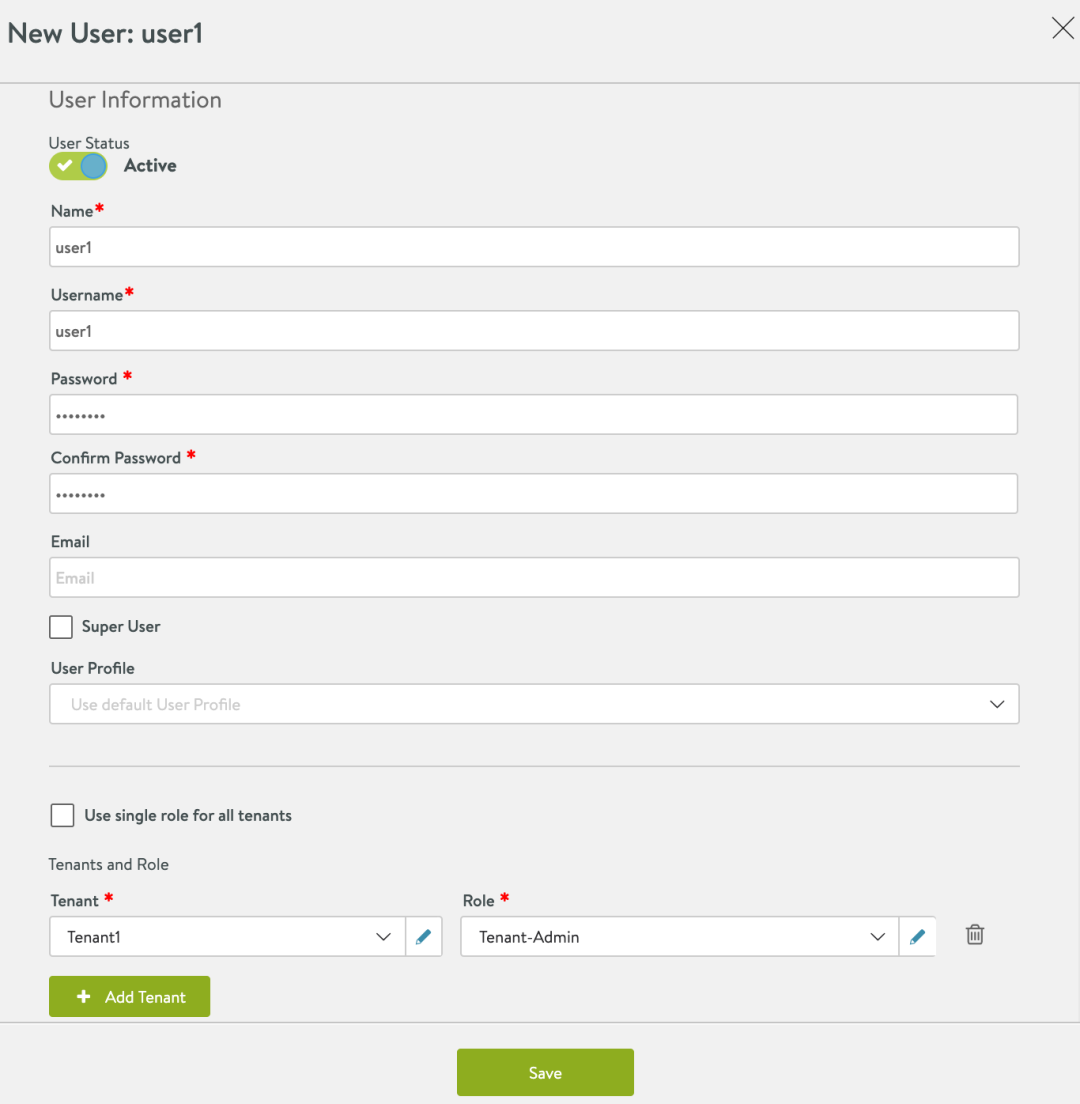
Task: Click the Save button
Action: (545, 1072)
